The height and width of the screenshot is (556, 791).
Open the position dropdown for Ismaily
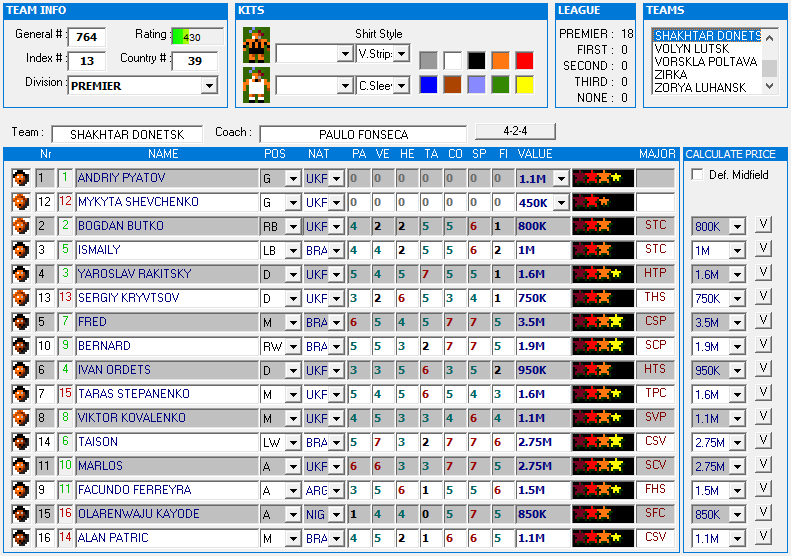point(293,250)
